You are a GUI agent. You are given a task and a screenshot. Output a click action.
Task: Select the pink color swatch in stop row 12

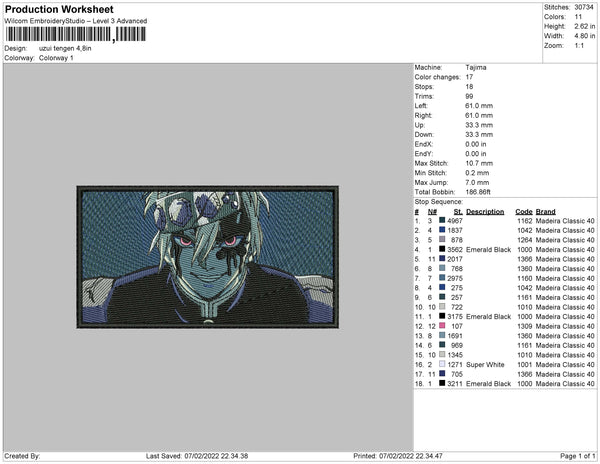(442, 326)
